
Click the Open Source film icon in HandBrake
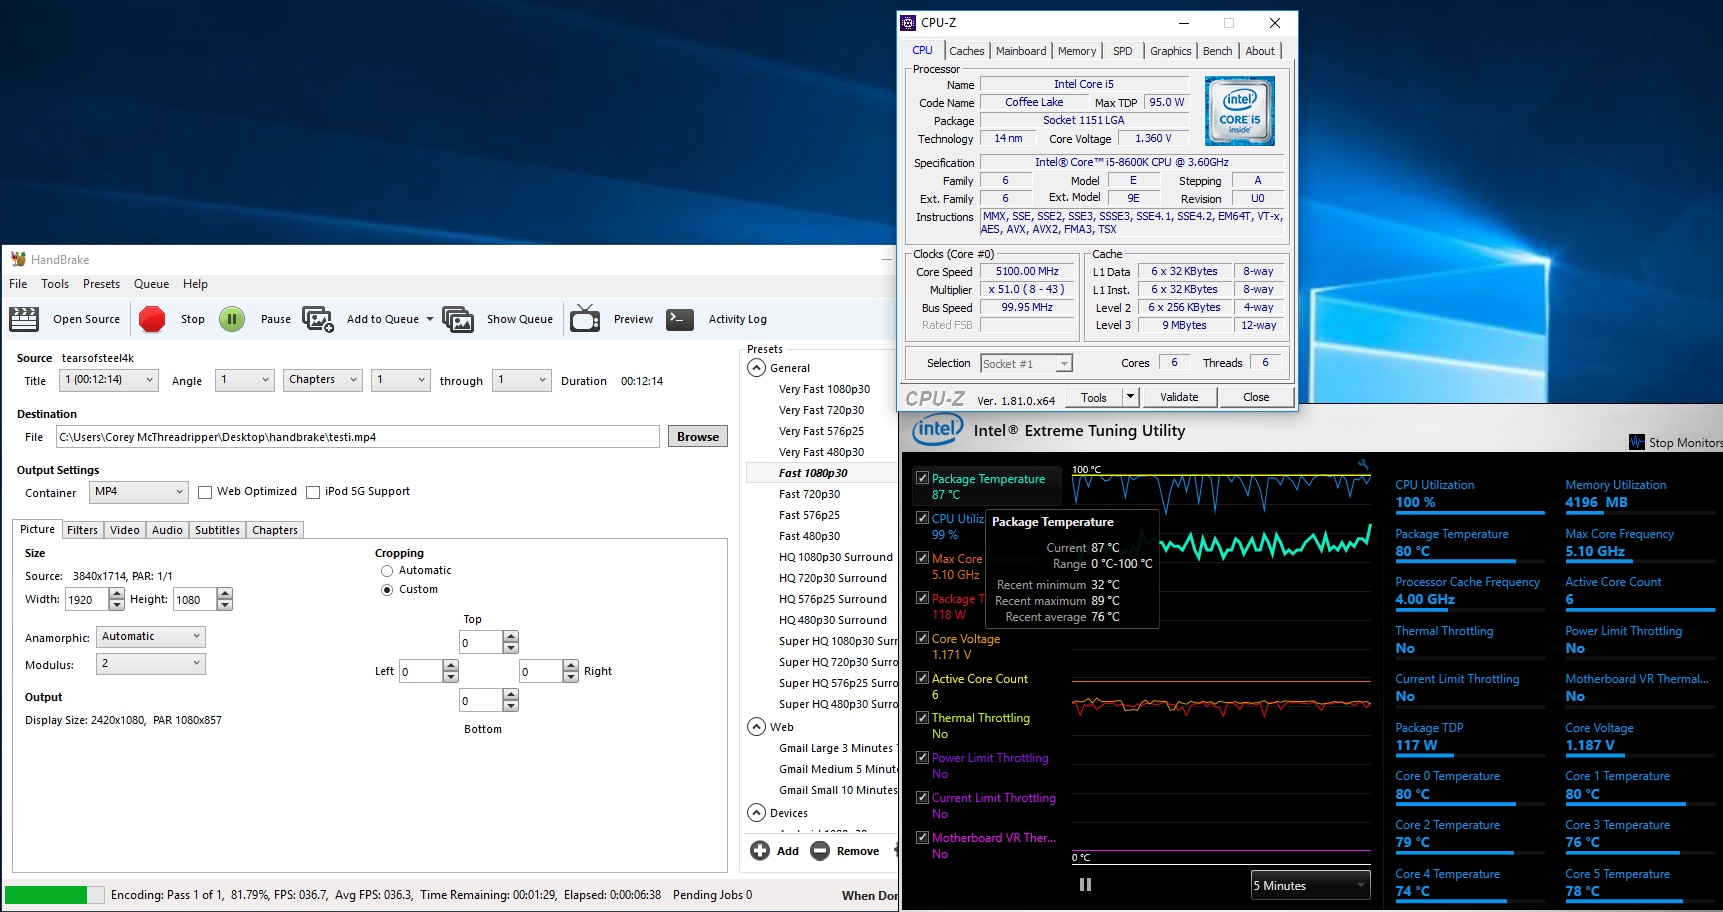click(24, 319)
